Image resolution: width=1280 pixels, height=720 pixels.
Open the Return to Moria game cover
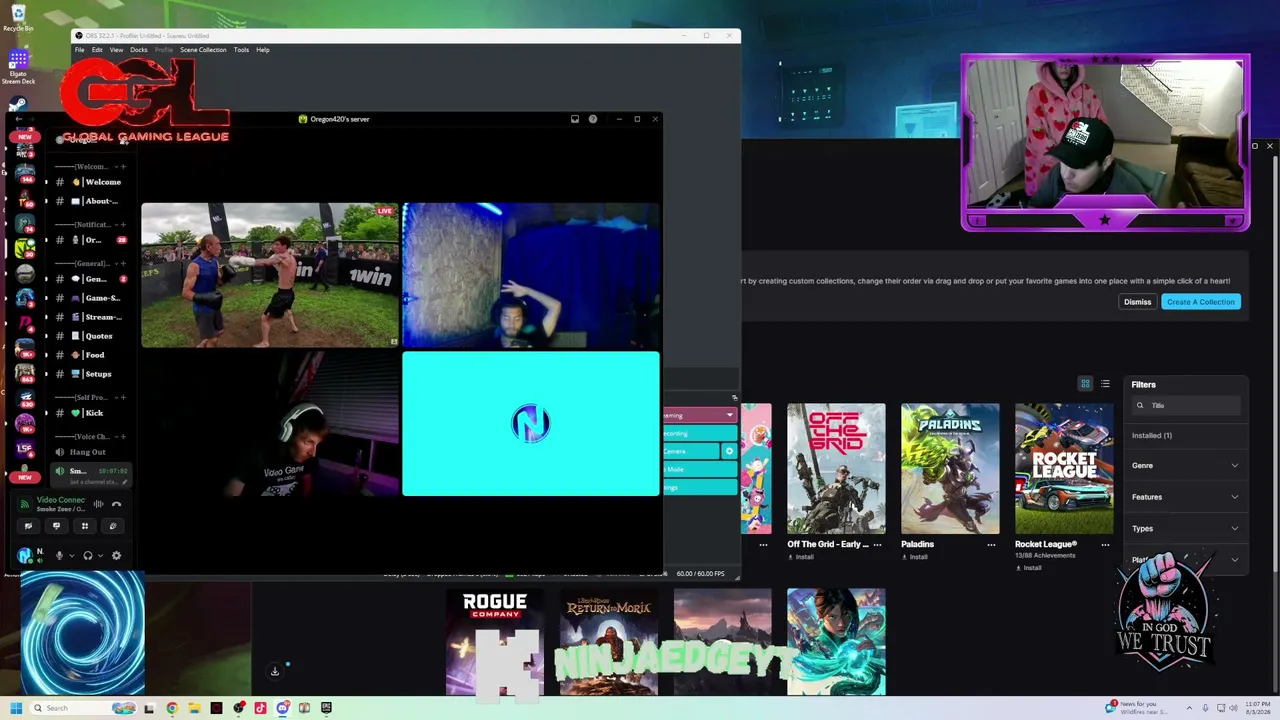609,641
